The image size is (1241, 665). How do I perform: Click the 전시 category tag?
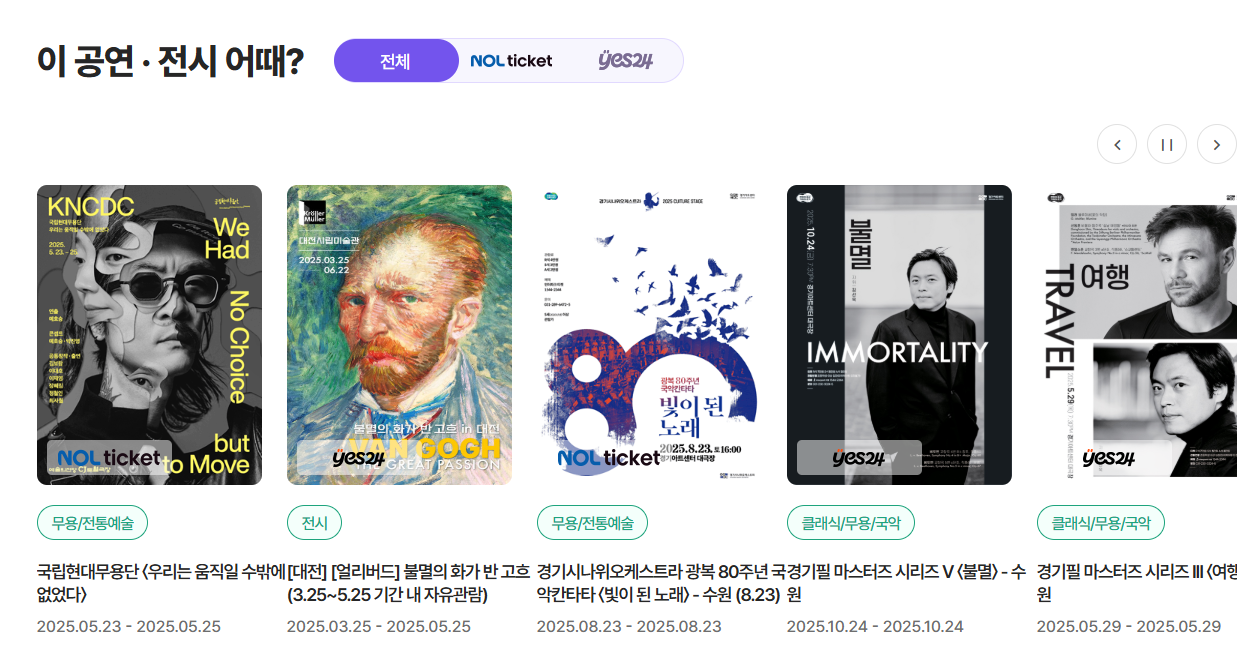(314, 522)
